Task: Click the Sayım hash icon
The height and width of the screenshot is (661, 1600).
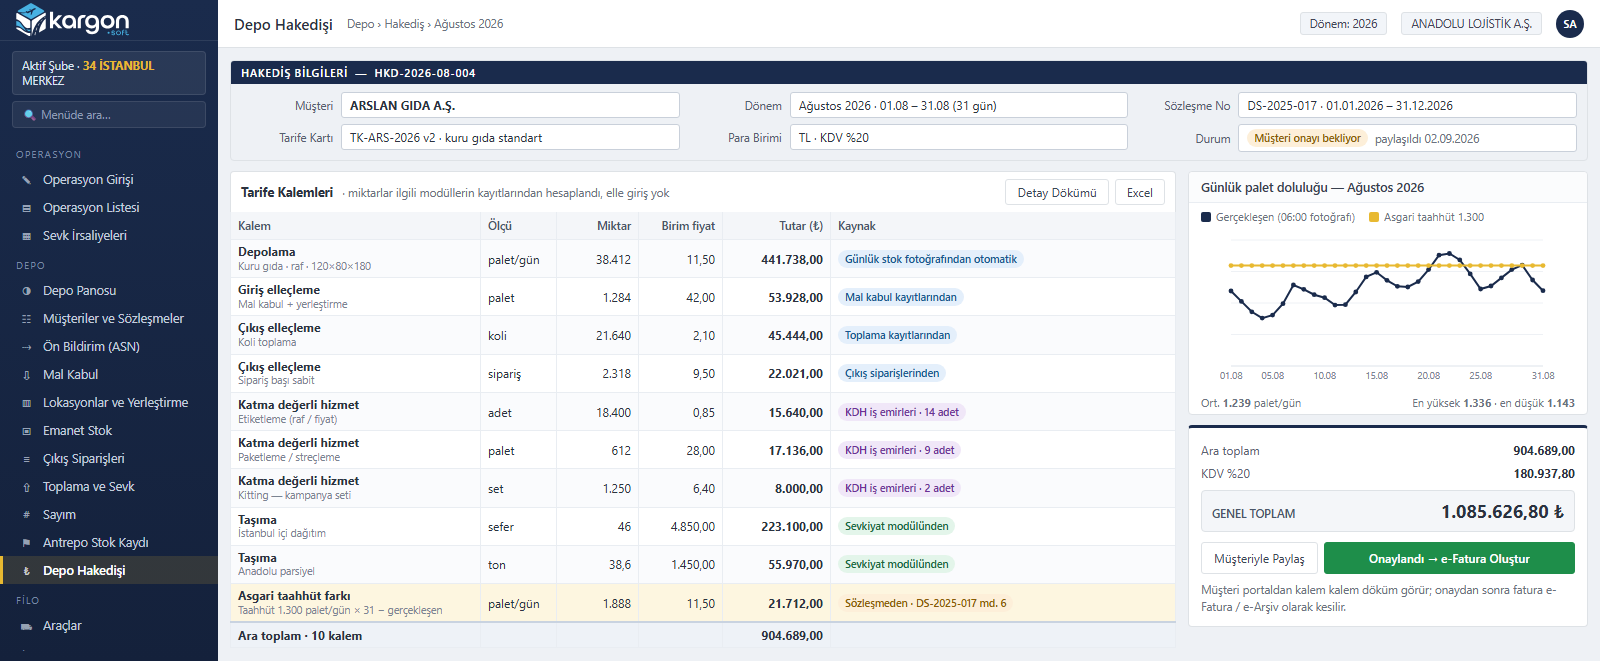Action: 27,515
